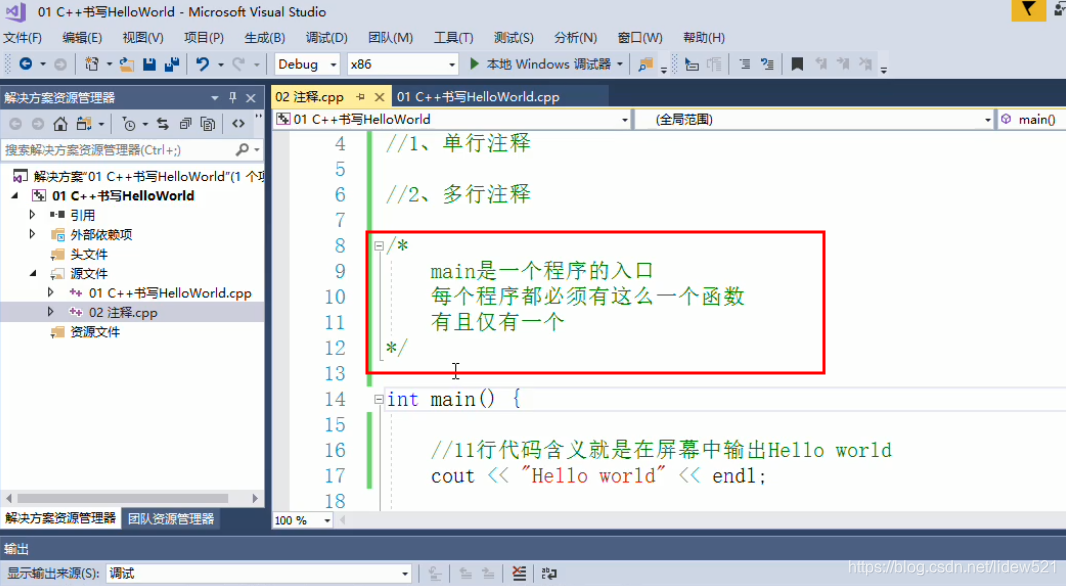This screenshot has width=1066, height=586.
Task: Collapse all nodes in Solution Explorer
Action: click(185, 124)
